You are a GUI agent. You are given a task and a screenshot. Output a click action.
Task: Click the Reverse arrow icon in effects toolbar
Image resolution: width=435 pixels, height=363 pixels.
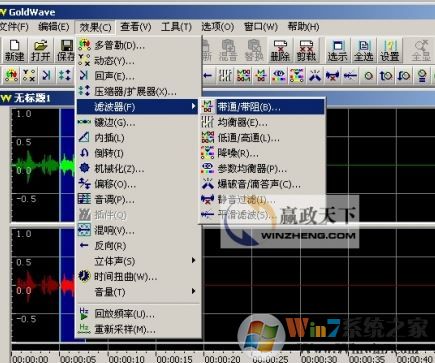(207, 76)
